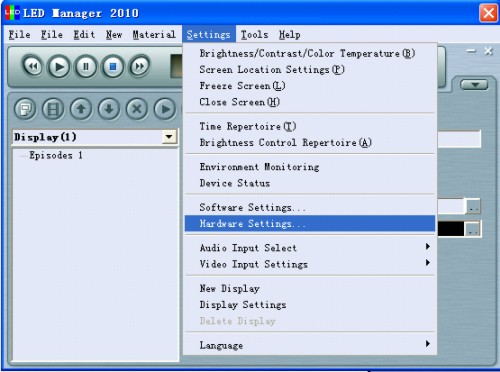This screenshot has width=500, height=372.
Task: Click the fast-forward playback button
Action: (x=139, y=66)
